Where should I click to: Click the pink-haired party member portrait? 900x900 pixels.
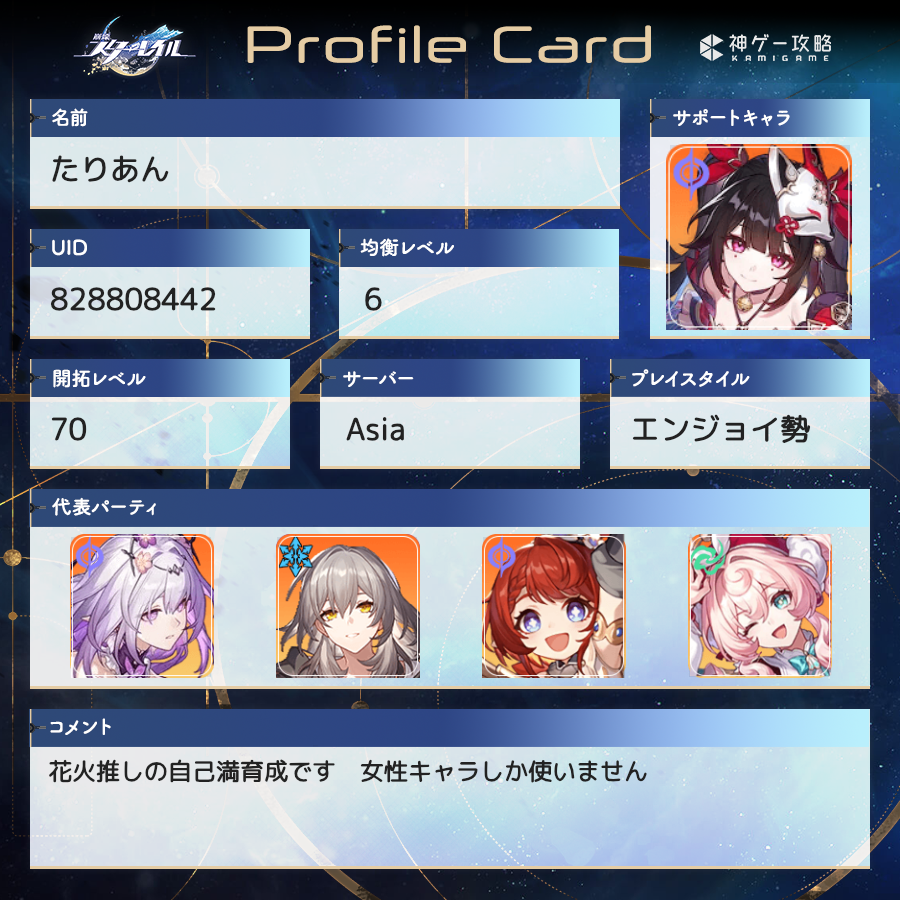759,606
